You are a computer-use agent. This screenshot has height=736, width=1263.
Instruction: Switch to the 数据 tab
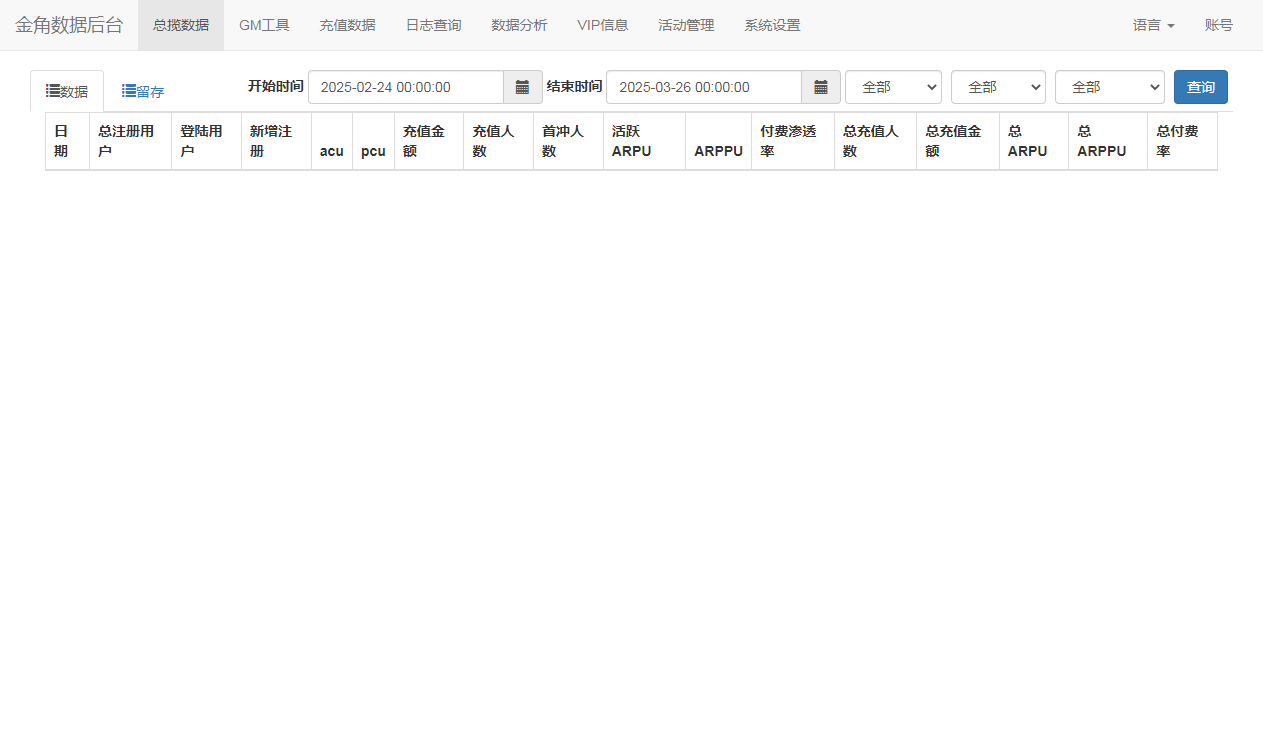tap(67, 91)
